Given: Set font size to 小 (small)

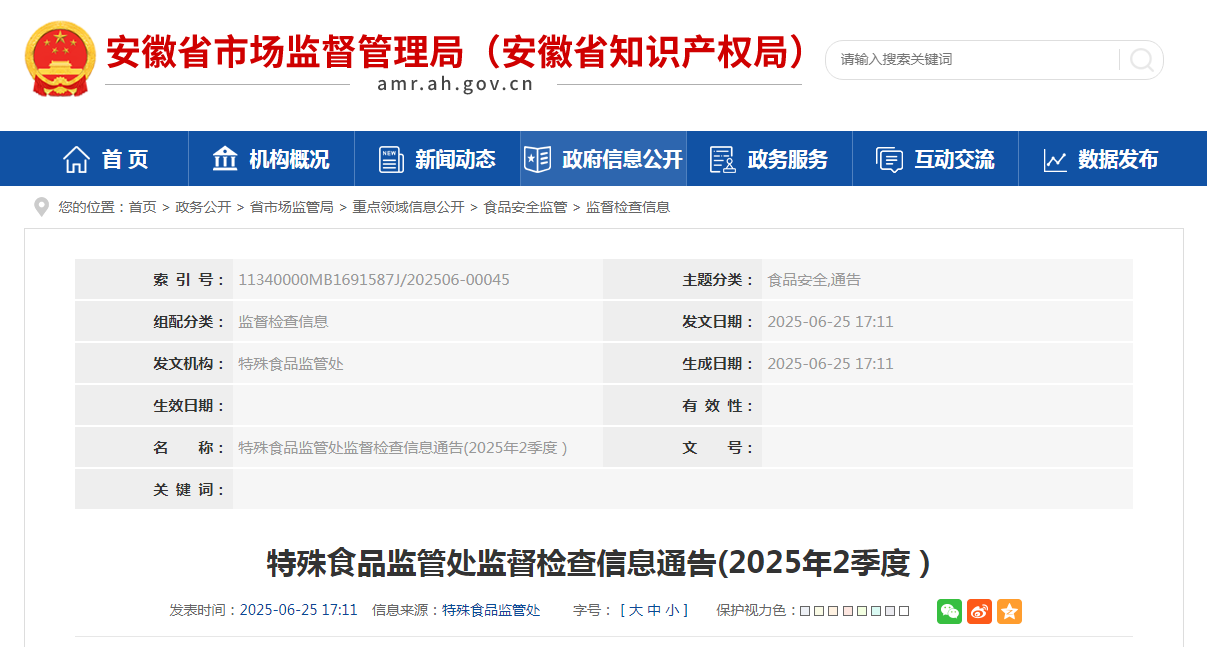Looking at the screenshot, I should (671, 610).
